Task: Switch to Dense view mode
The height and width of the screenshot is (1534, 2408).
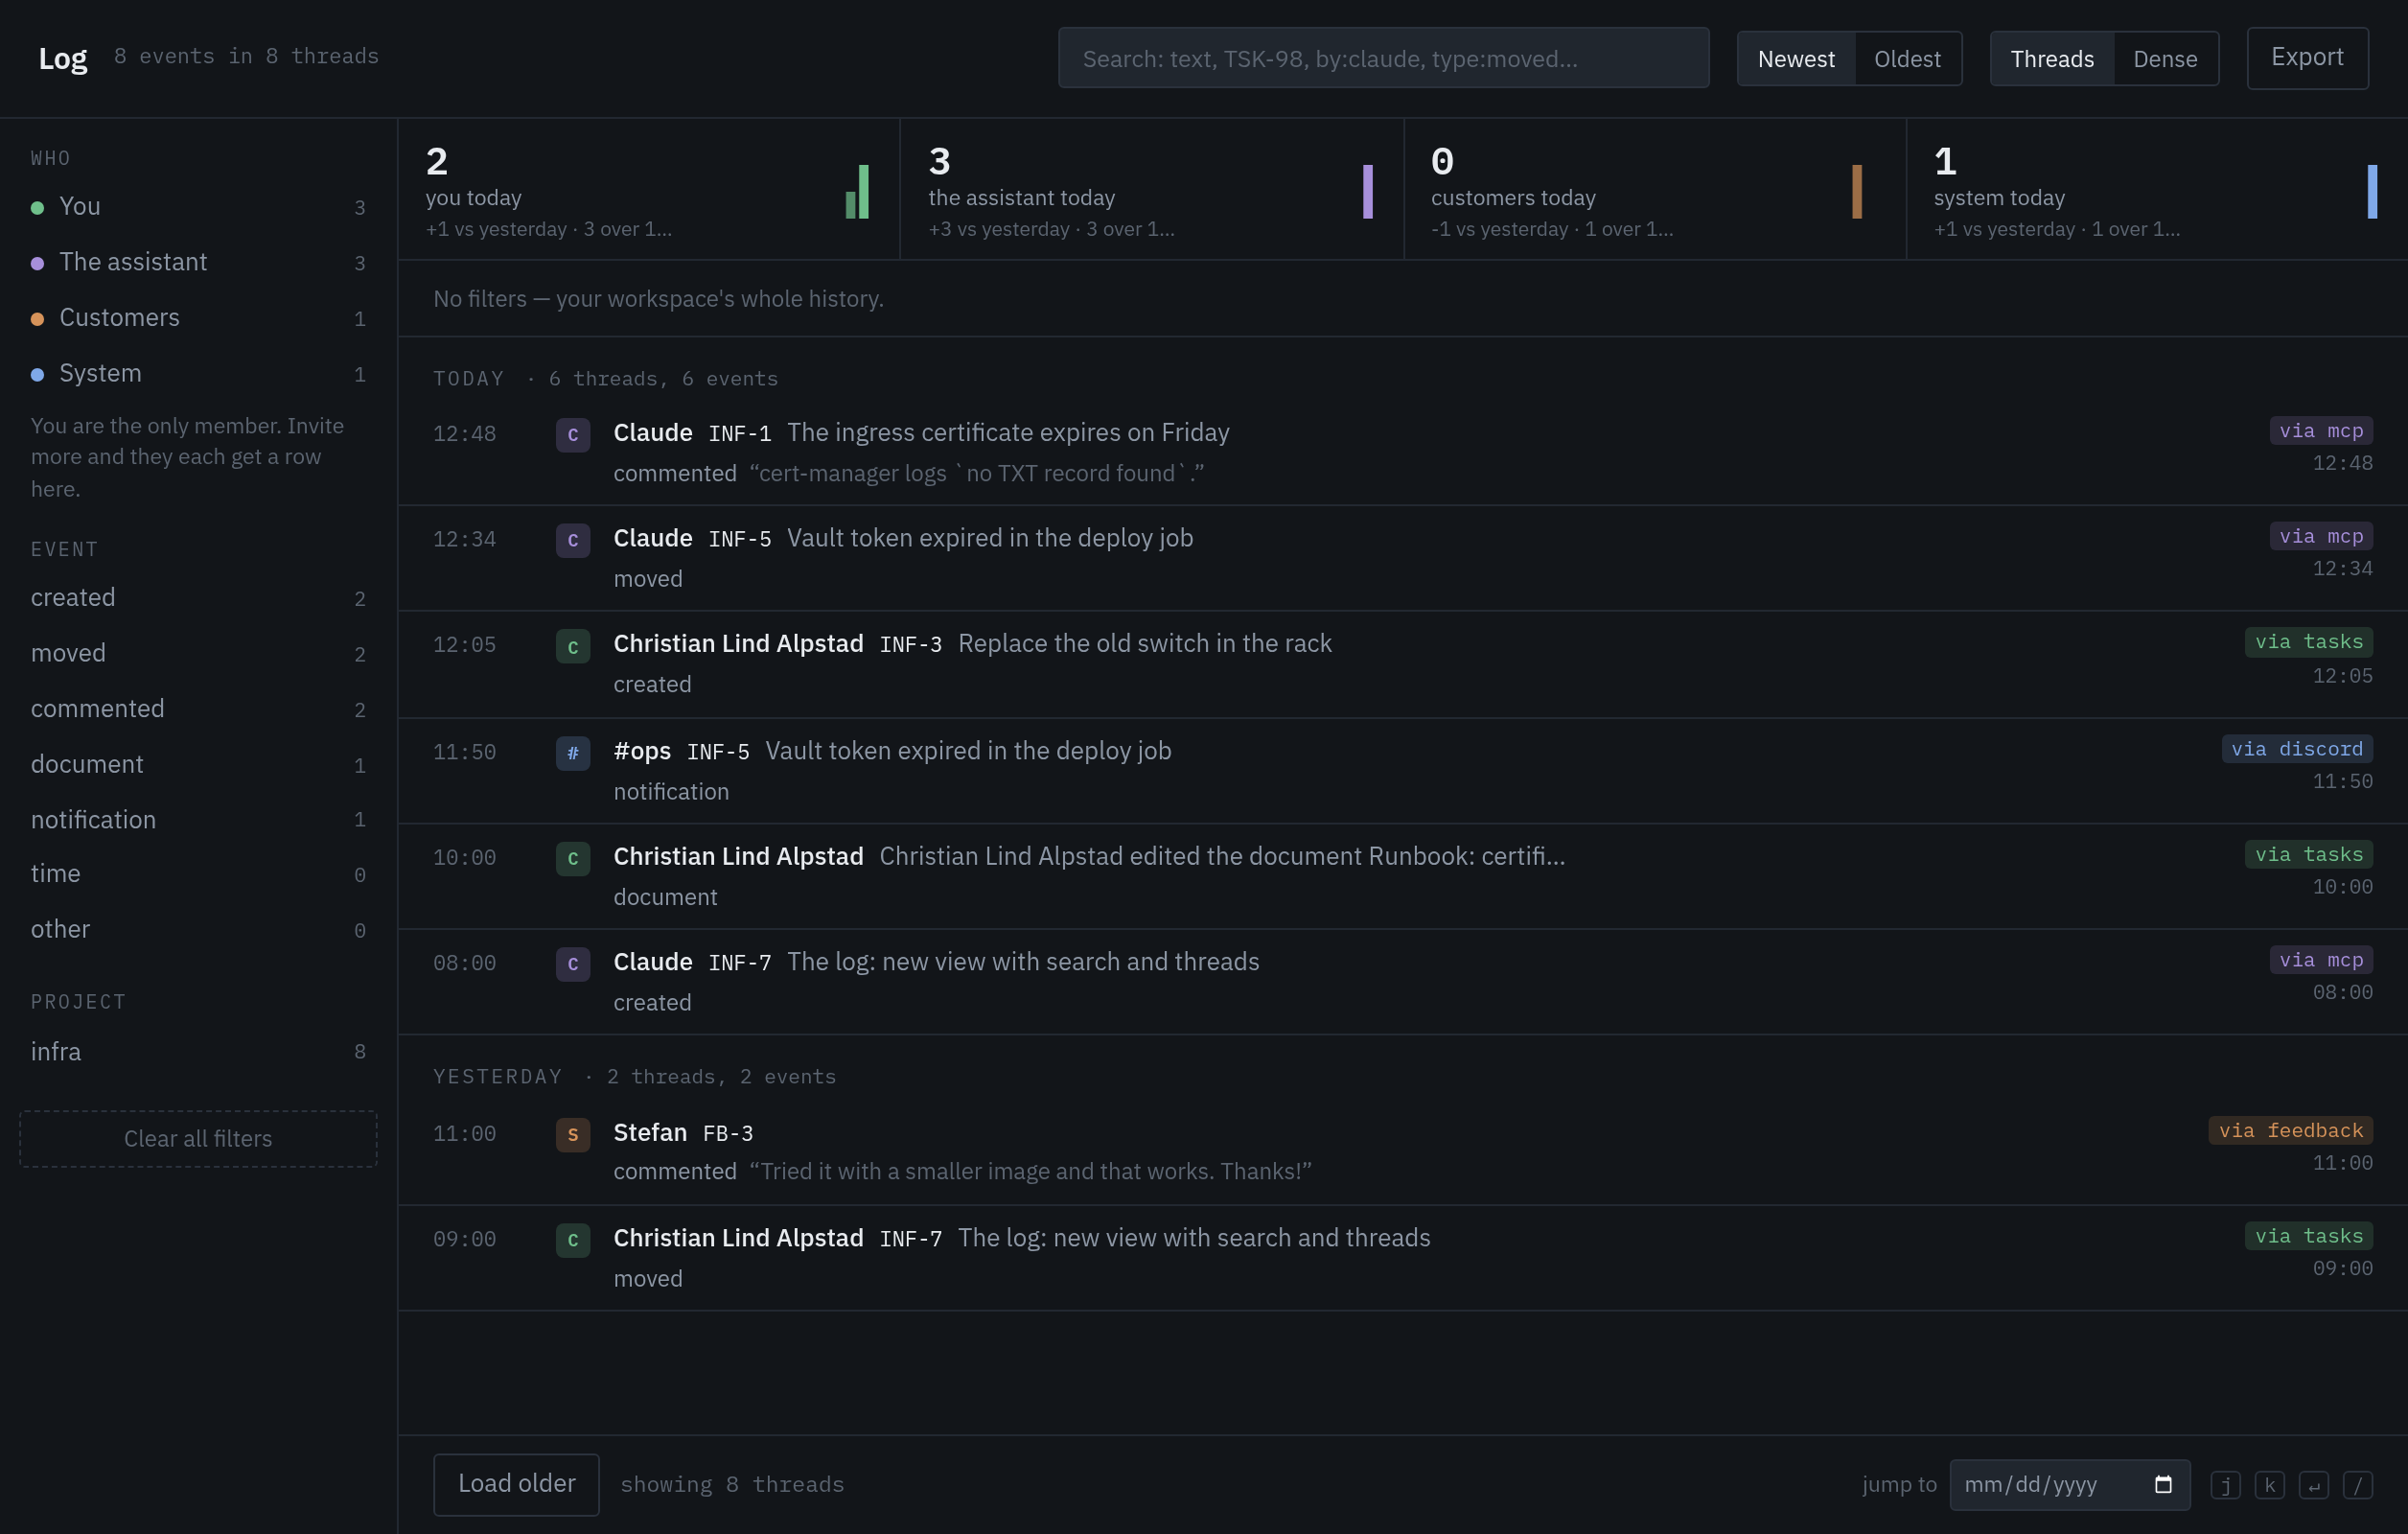Action: [x=2165, y=59]
